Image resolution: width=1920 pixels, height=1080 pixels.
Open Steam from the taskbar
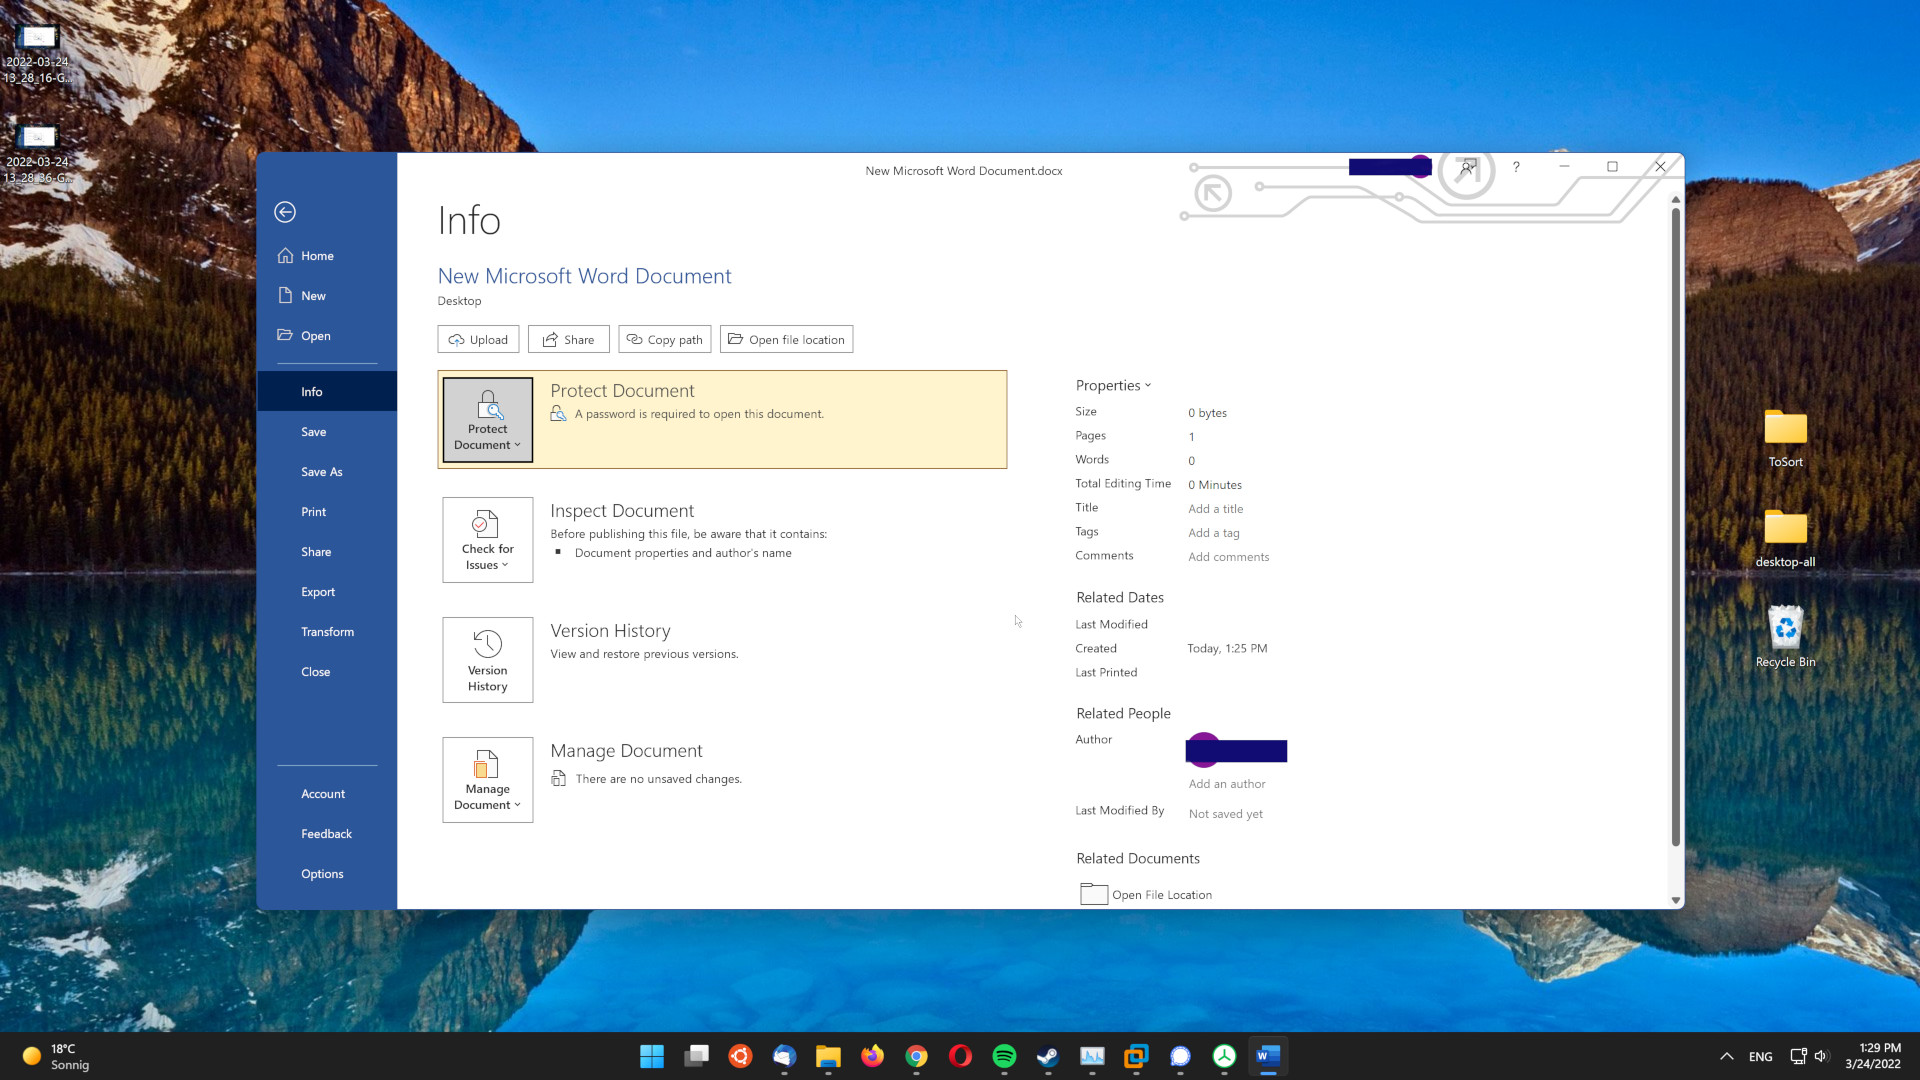click(x=1048, y=1056)
